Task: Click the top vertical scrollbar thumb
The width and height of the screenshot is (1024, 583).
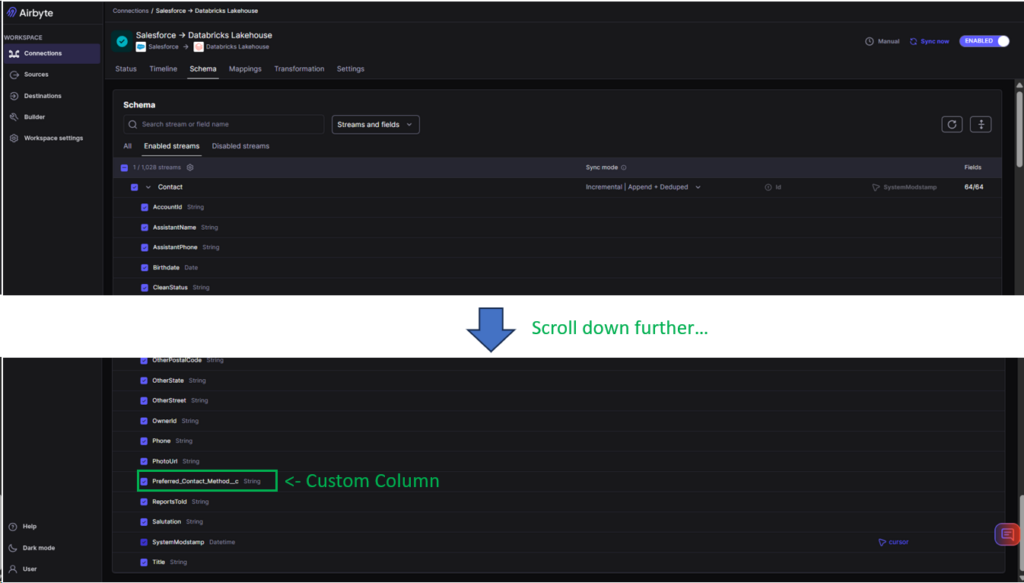Action: tap(1019, 129)
